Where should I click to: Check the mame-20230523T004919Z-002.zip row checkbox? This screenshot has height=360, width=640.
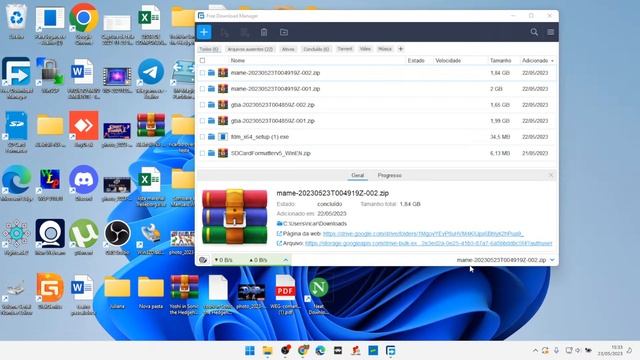click(202, 73)
